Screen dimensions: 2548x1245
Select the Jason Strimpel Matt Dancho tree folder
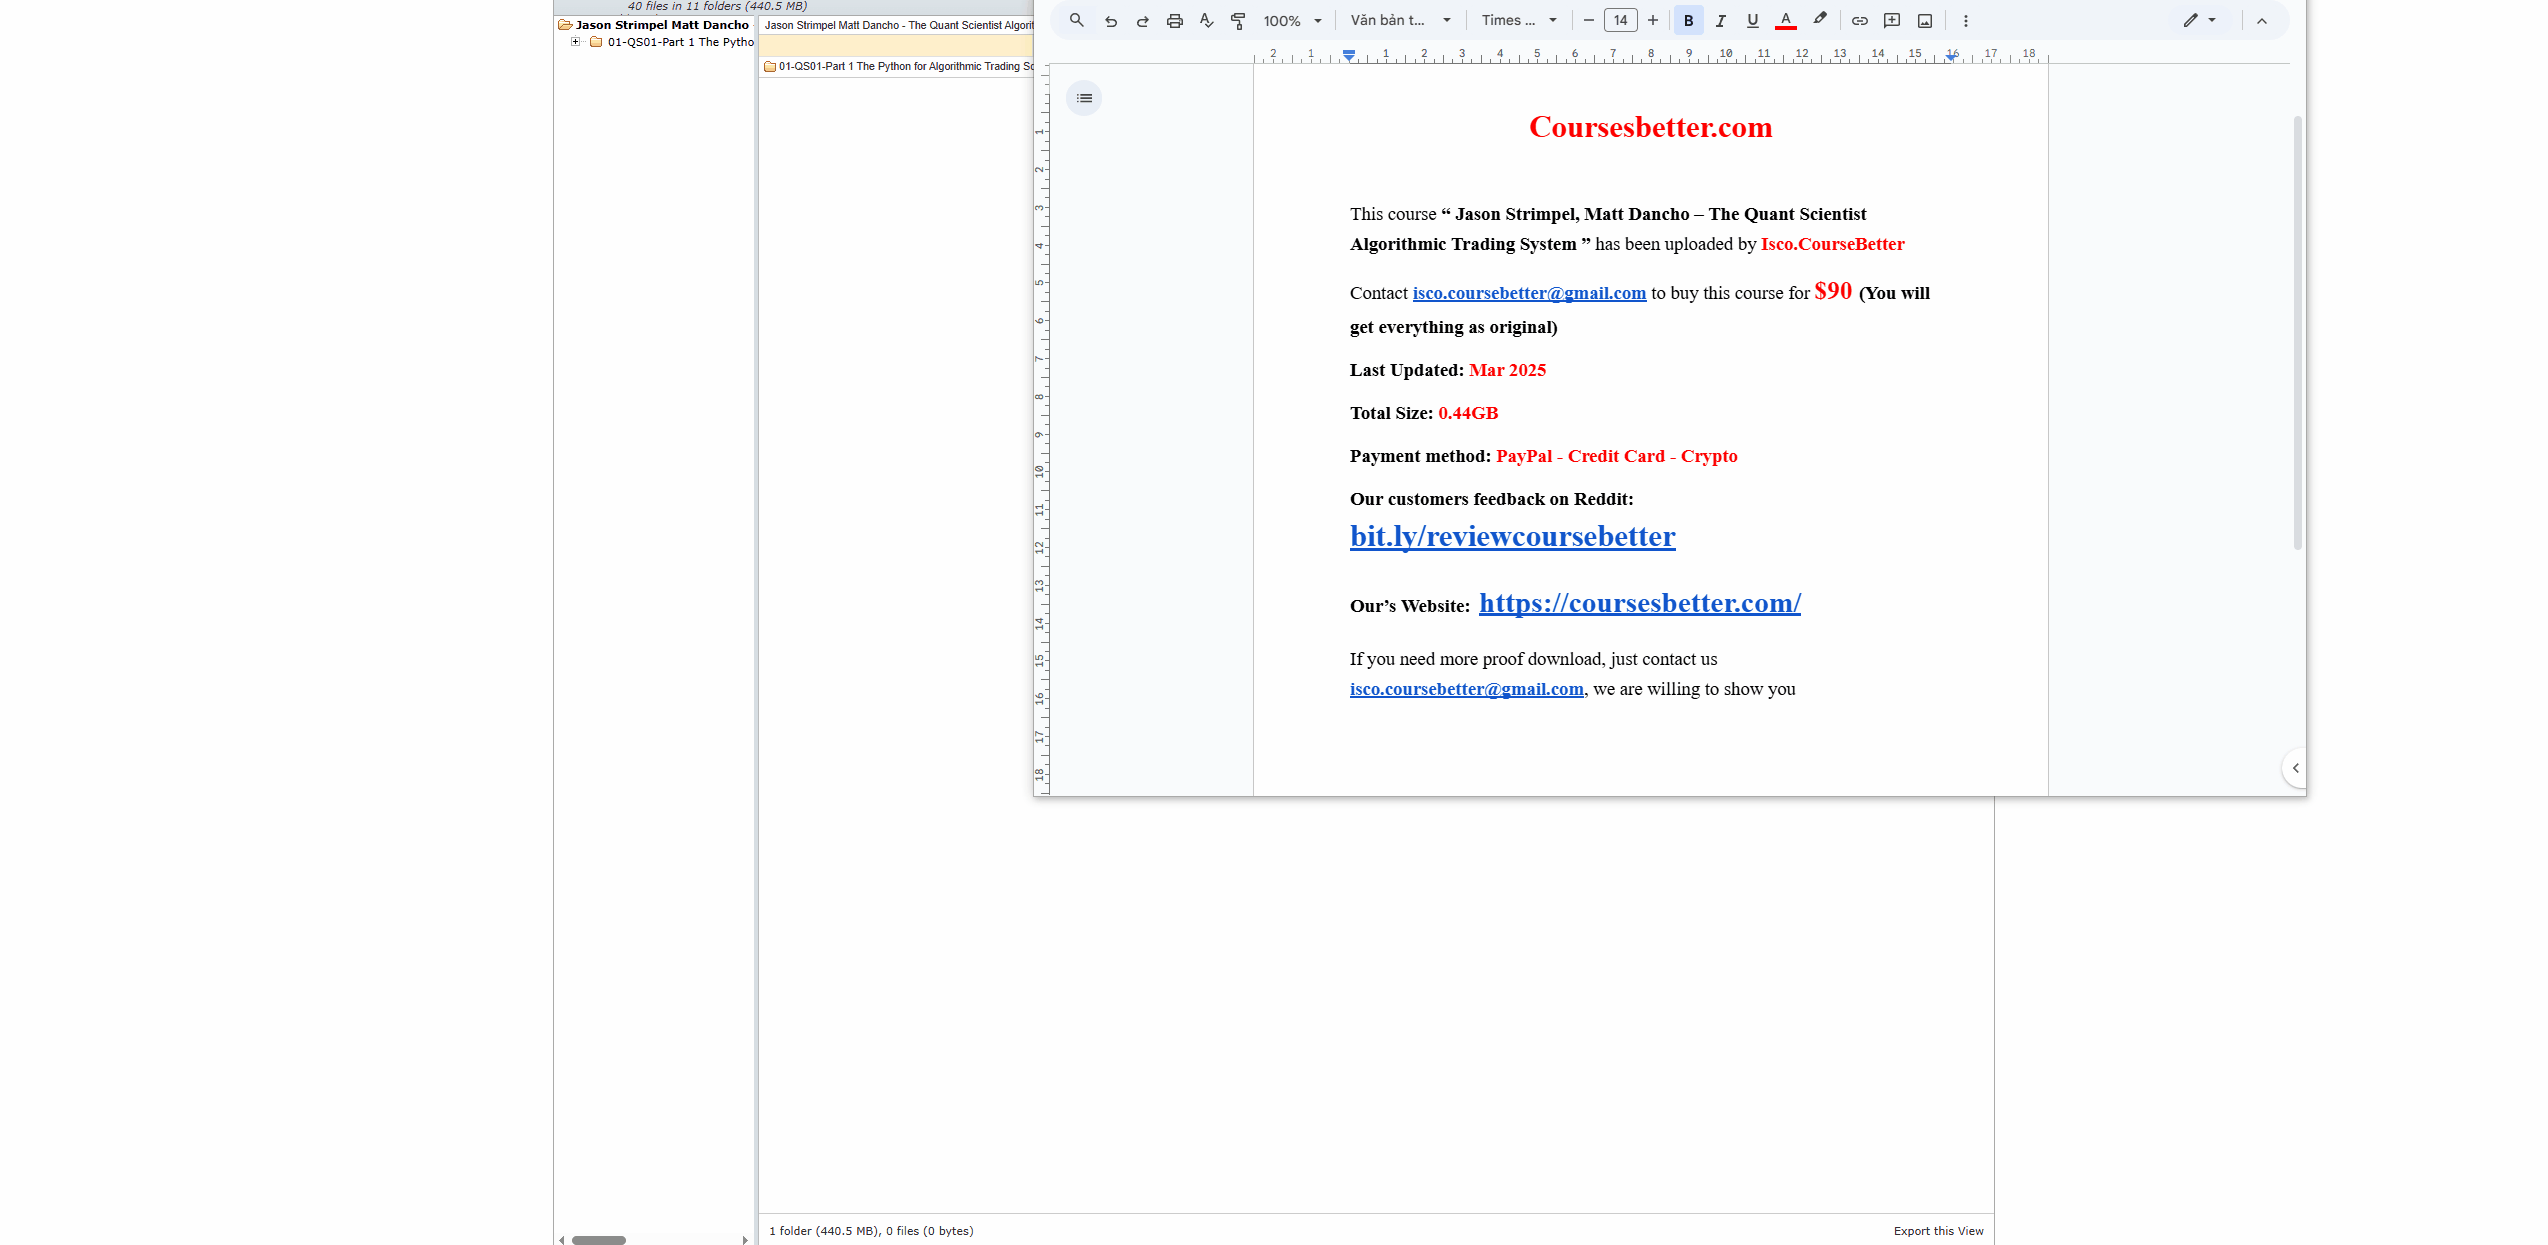[661, 25]
